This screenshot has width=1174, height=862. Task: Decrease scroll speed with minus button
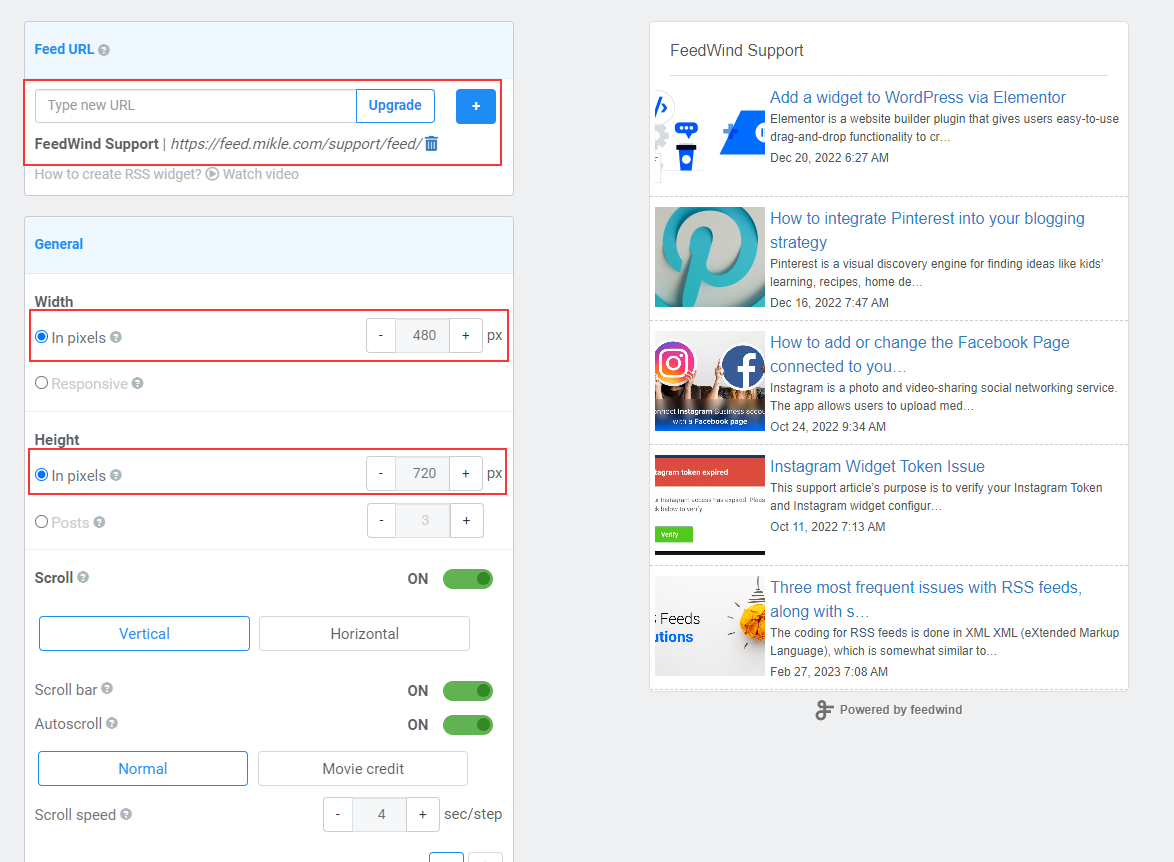click(x=338, y=814)
